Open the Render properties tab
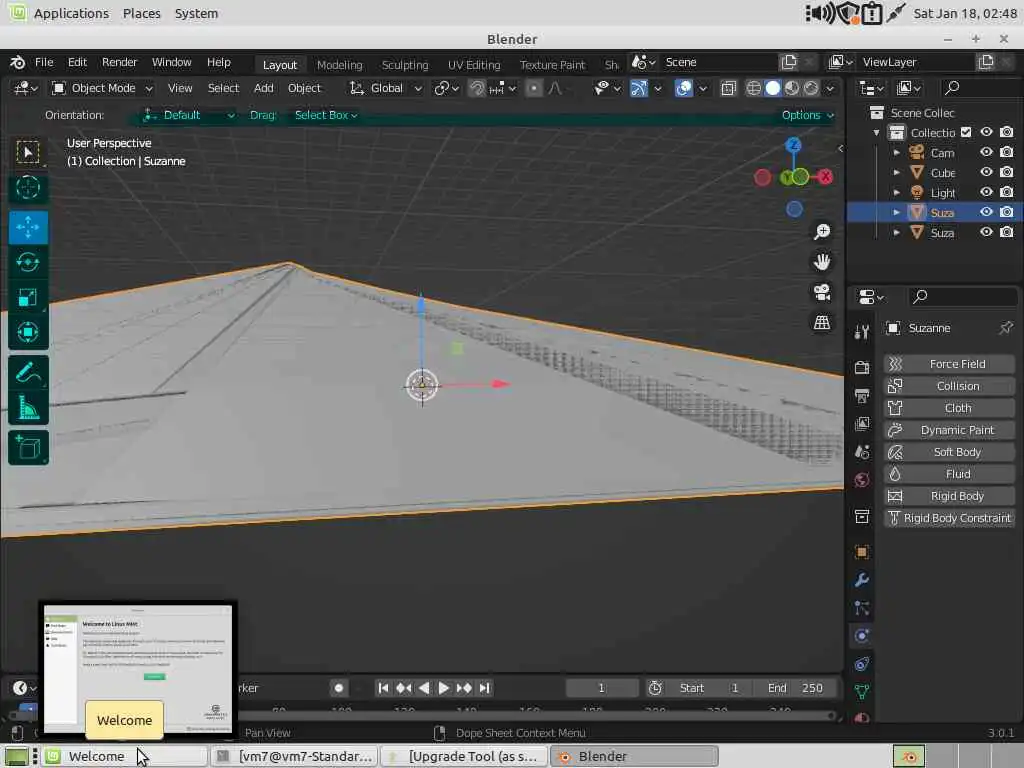The height and width of the screenshot is (768, 1024). coord(861,368)
